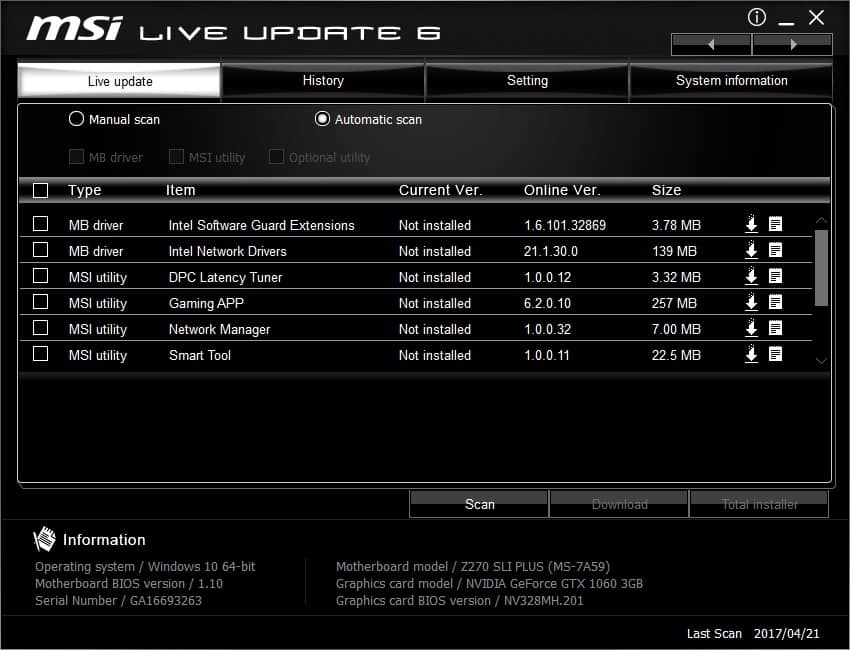850x650 pixels.
Task: Click Operating system Windows 10 64-bit text
Action: (145, 567)
